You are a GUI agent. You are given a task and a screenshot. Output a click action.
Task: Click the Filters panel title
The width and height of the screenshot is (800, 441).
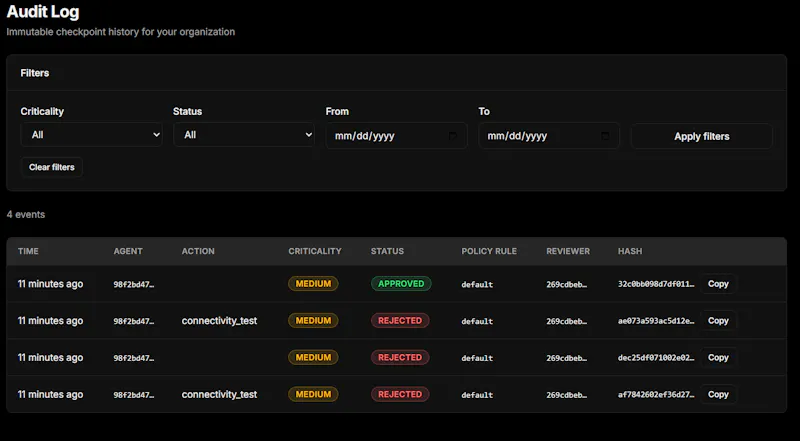click(35, 73)
